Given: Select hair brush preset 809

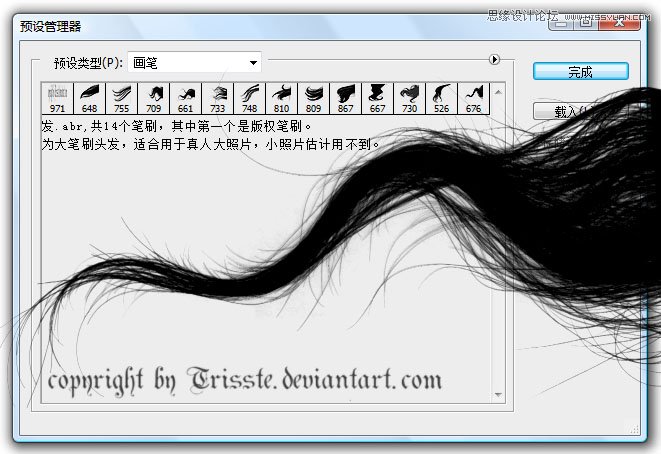Looking at the screenshot, I should point(314,98).
